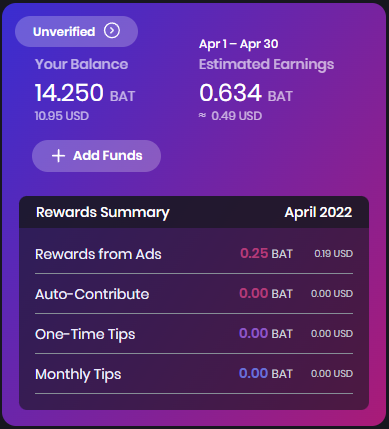Click the 0.19 USD ads reward value
Viewport: 389px width, 429px height.
(x=333, y=254)
